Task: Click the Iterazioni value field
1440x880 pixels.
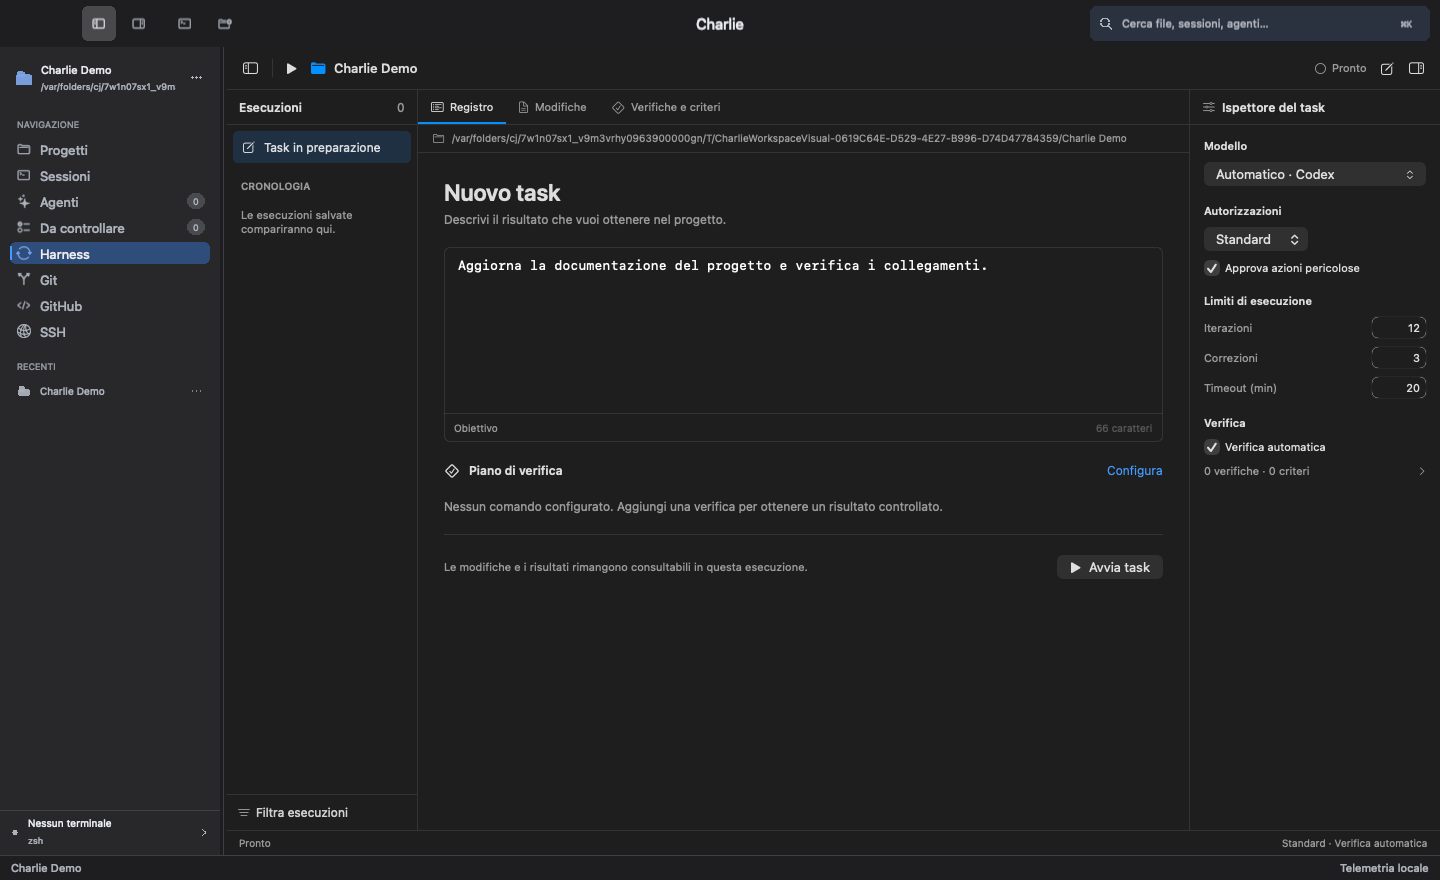Action: tap(1398, 328)
